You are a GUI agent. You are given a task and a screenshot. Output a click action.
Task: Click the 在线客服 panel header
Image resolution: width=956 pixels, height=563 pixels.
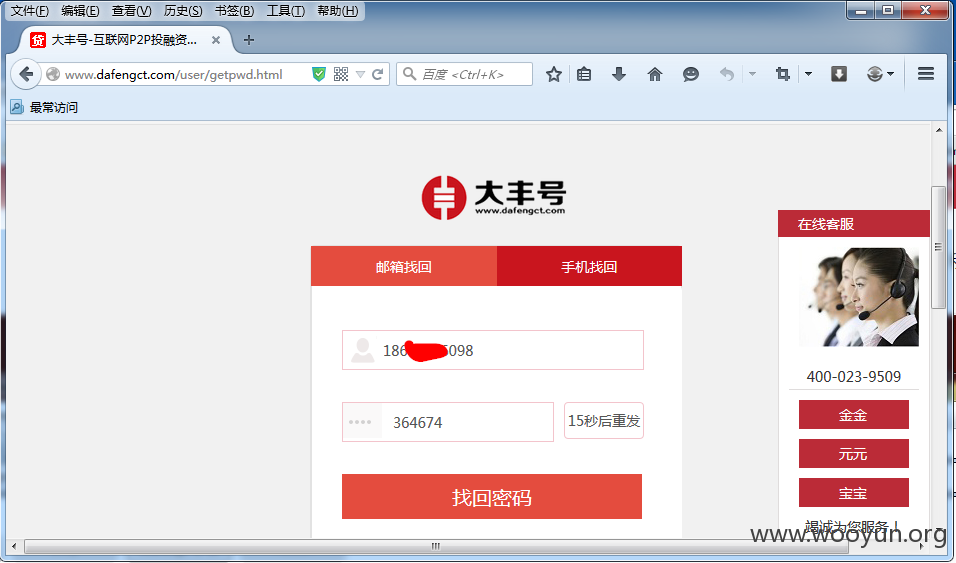[x=854, y=224]
